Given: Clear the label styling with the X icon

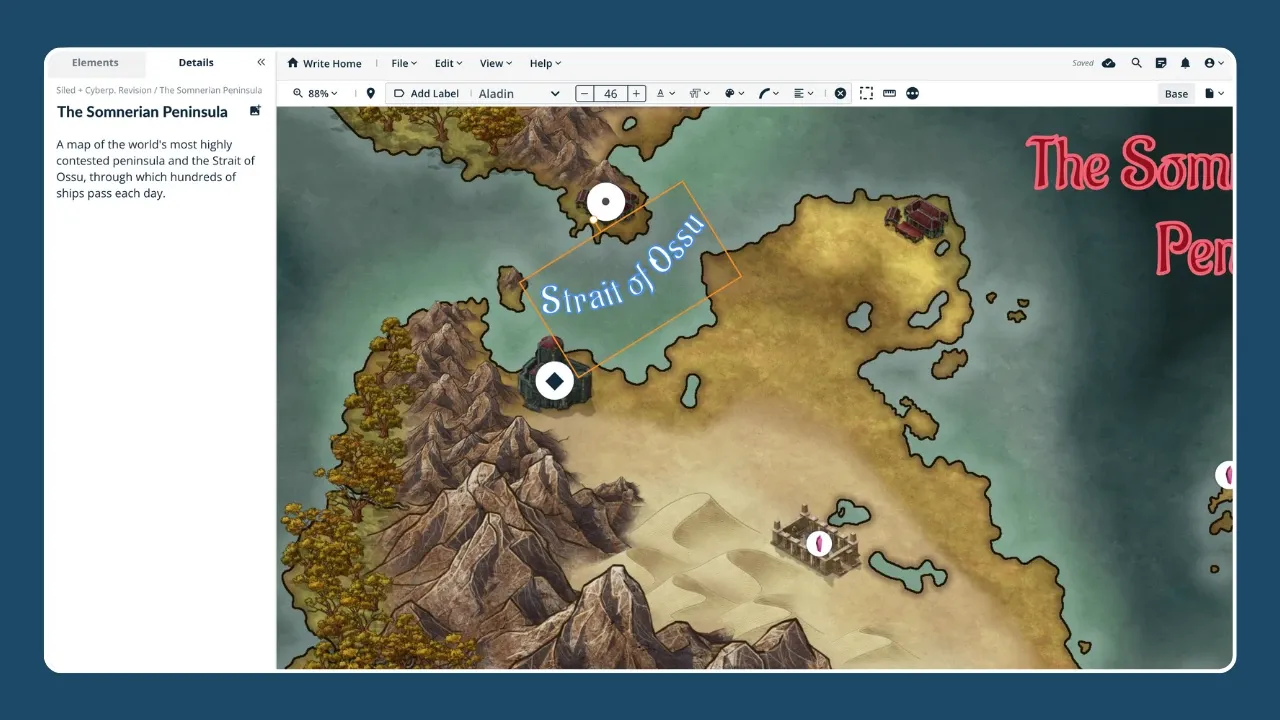Looking at the screenshot, I should click(840, 93).
